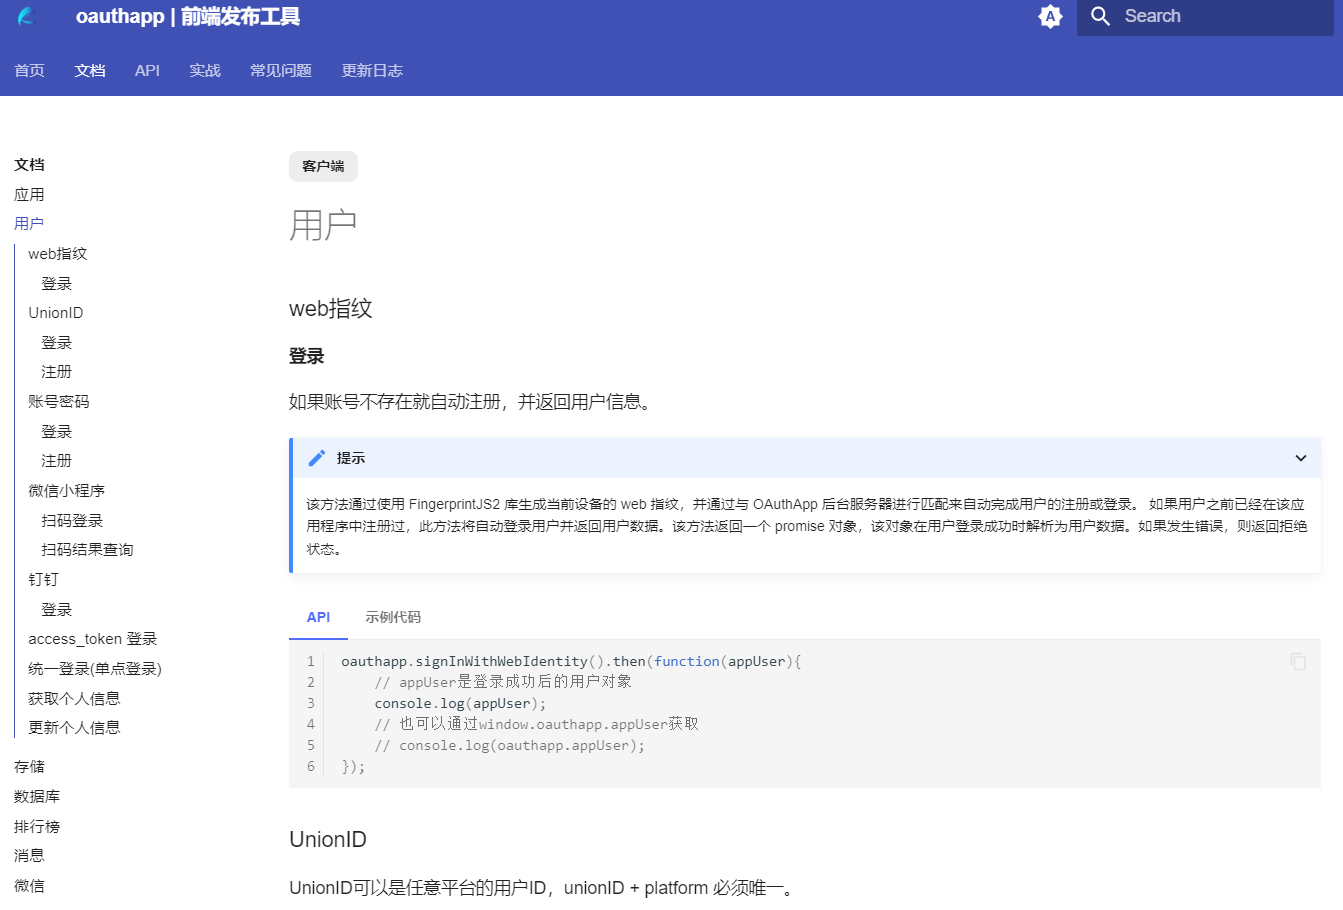1343x910 pixels.
Task: Copy code using the clipboard icon
Action: tap(1298, 661)
